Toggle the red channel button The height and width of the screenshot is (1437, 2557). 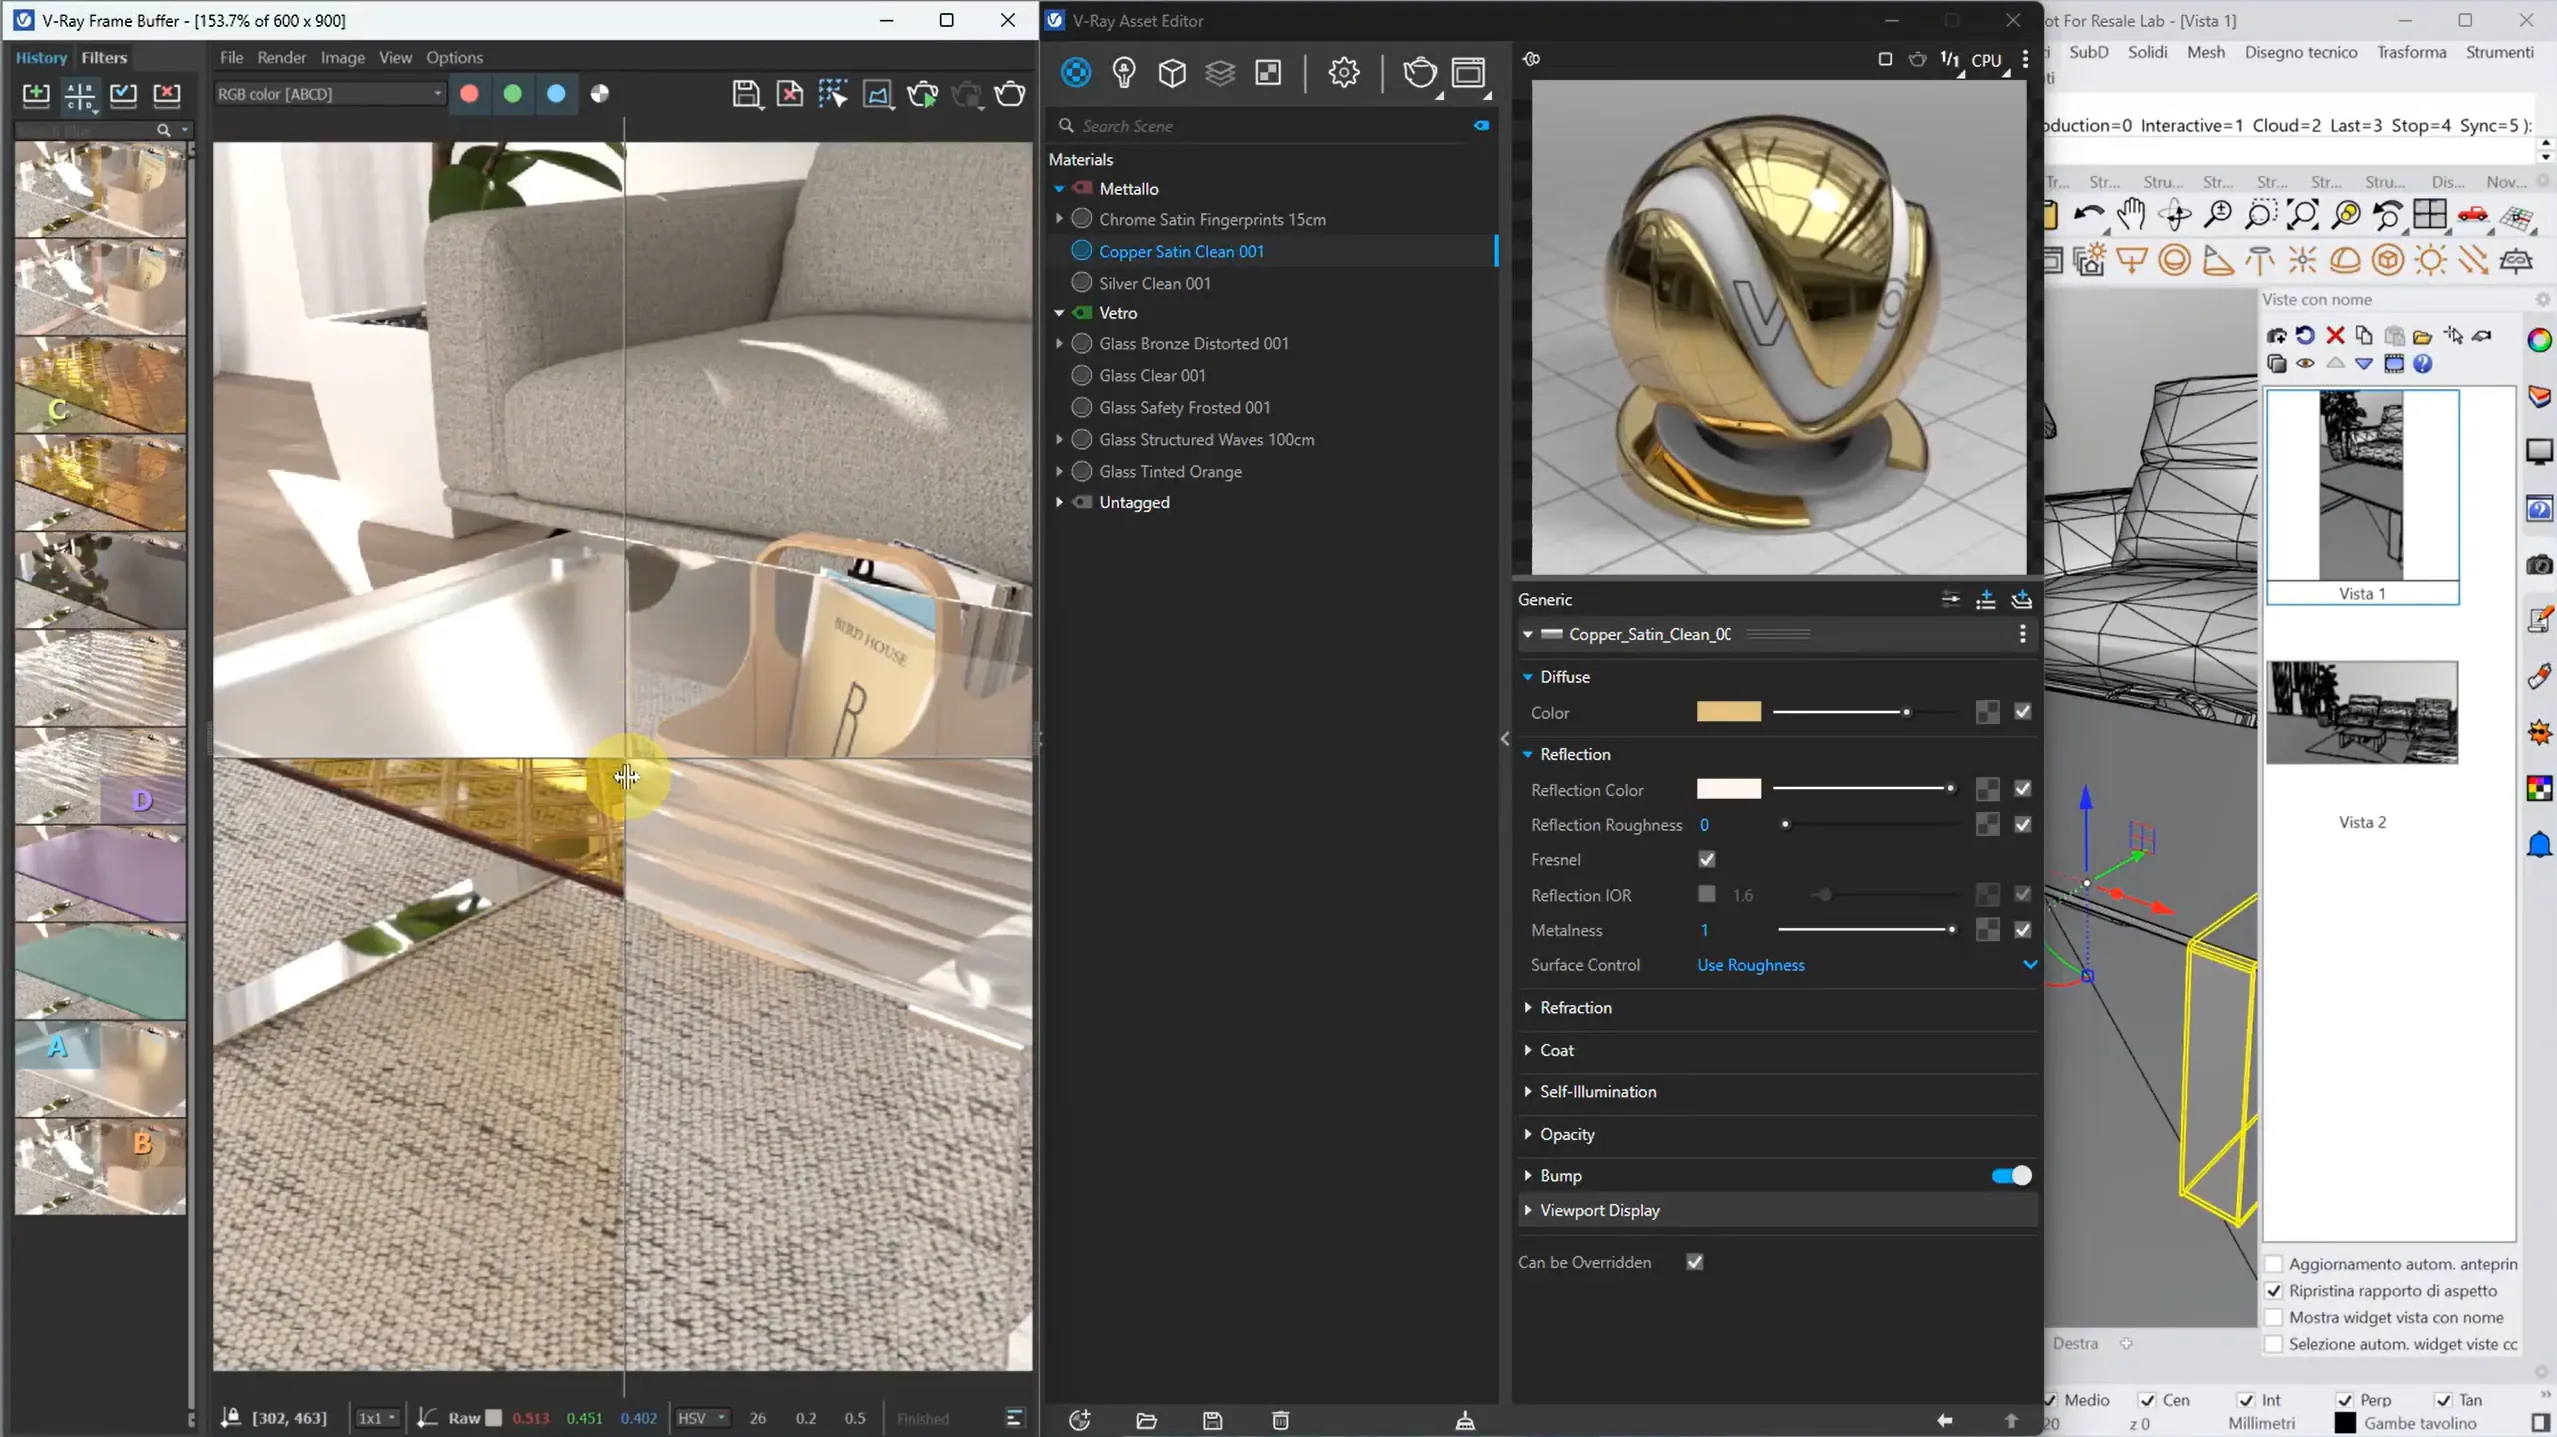click(x=469, y=94)
